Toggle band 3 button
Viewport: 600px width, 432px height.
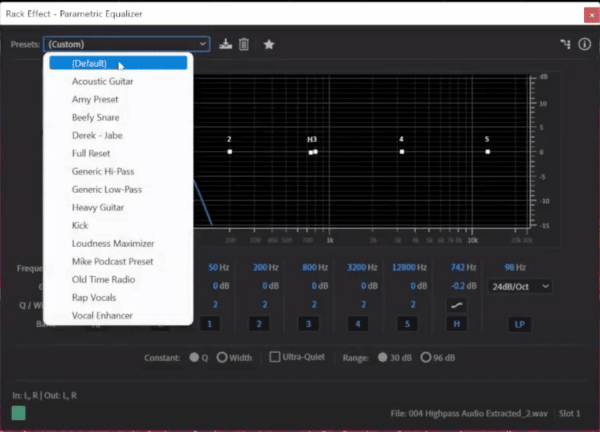tap(308, 324)
